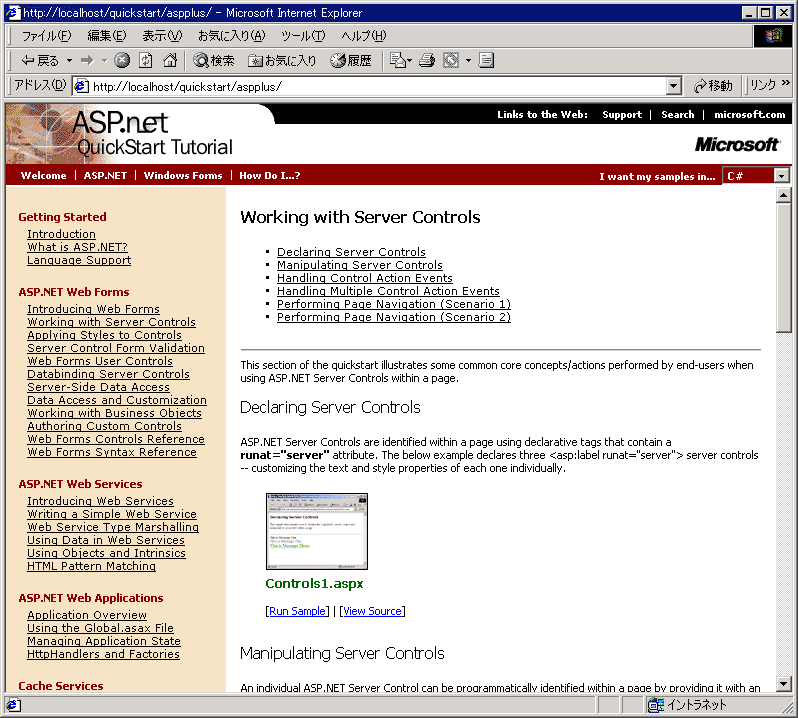Open the History (履歴) toolbar button
The image size is (798, 718).
pos(351,61)
